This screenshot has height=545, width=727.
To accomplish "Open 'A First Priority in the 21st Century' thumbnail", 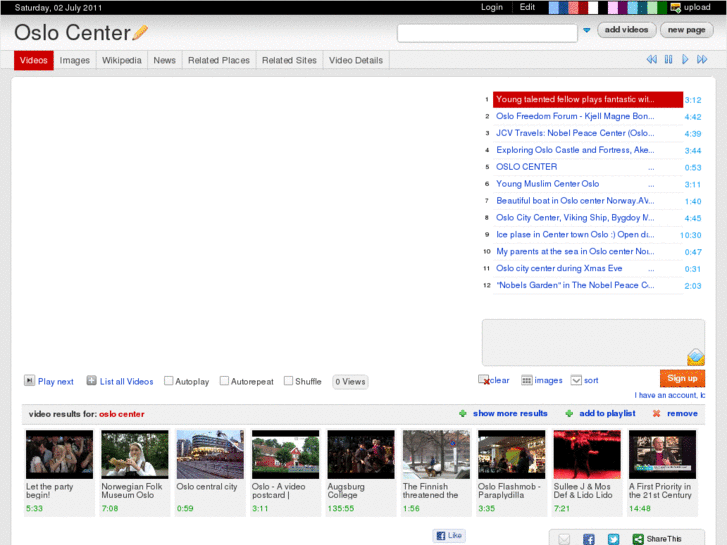I will coord(663,454).
